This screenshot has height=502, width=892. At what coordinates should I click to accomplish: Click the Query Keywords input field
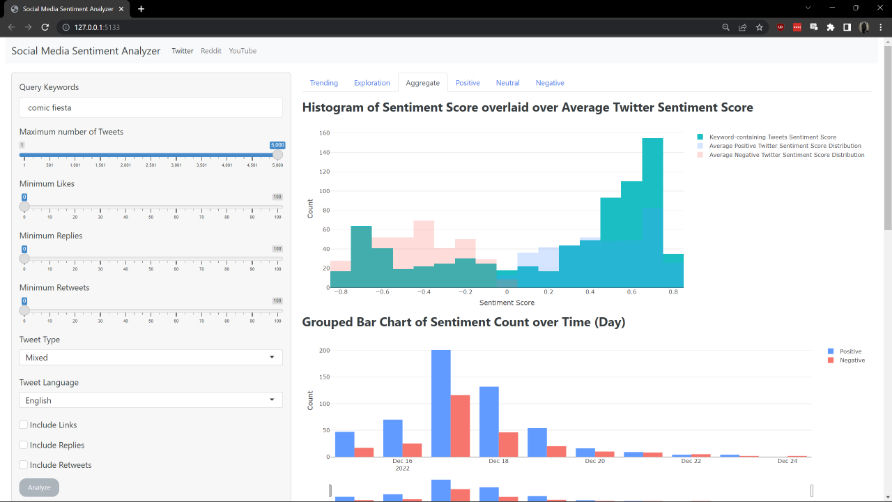(x=151, y=106)
